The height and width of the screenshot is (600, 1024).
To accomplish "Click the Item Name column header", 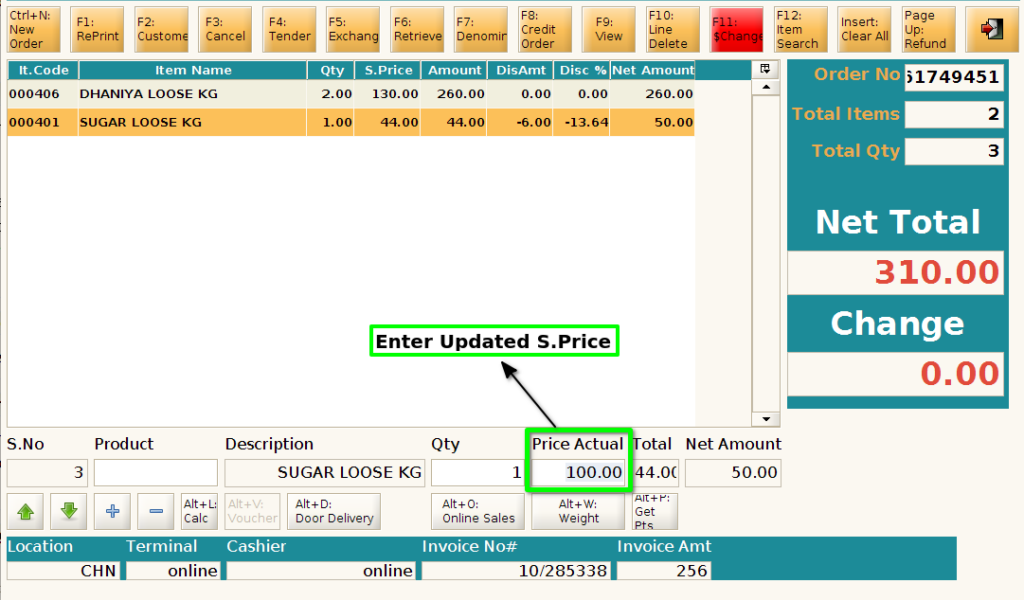I will click(x=193, y=70).
